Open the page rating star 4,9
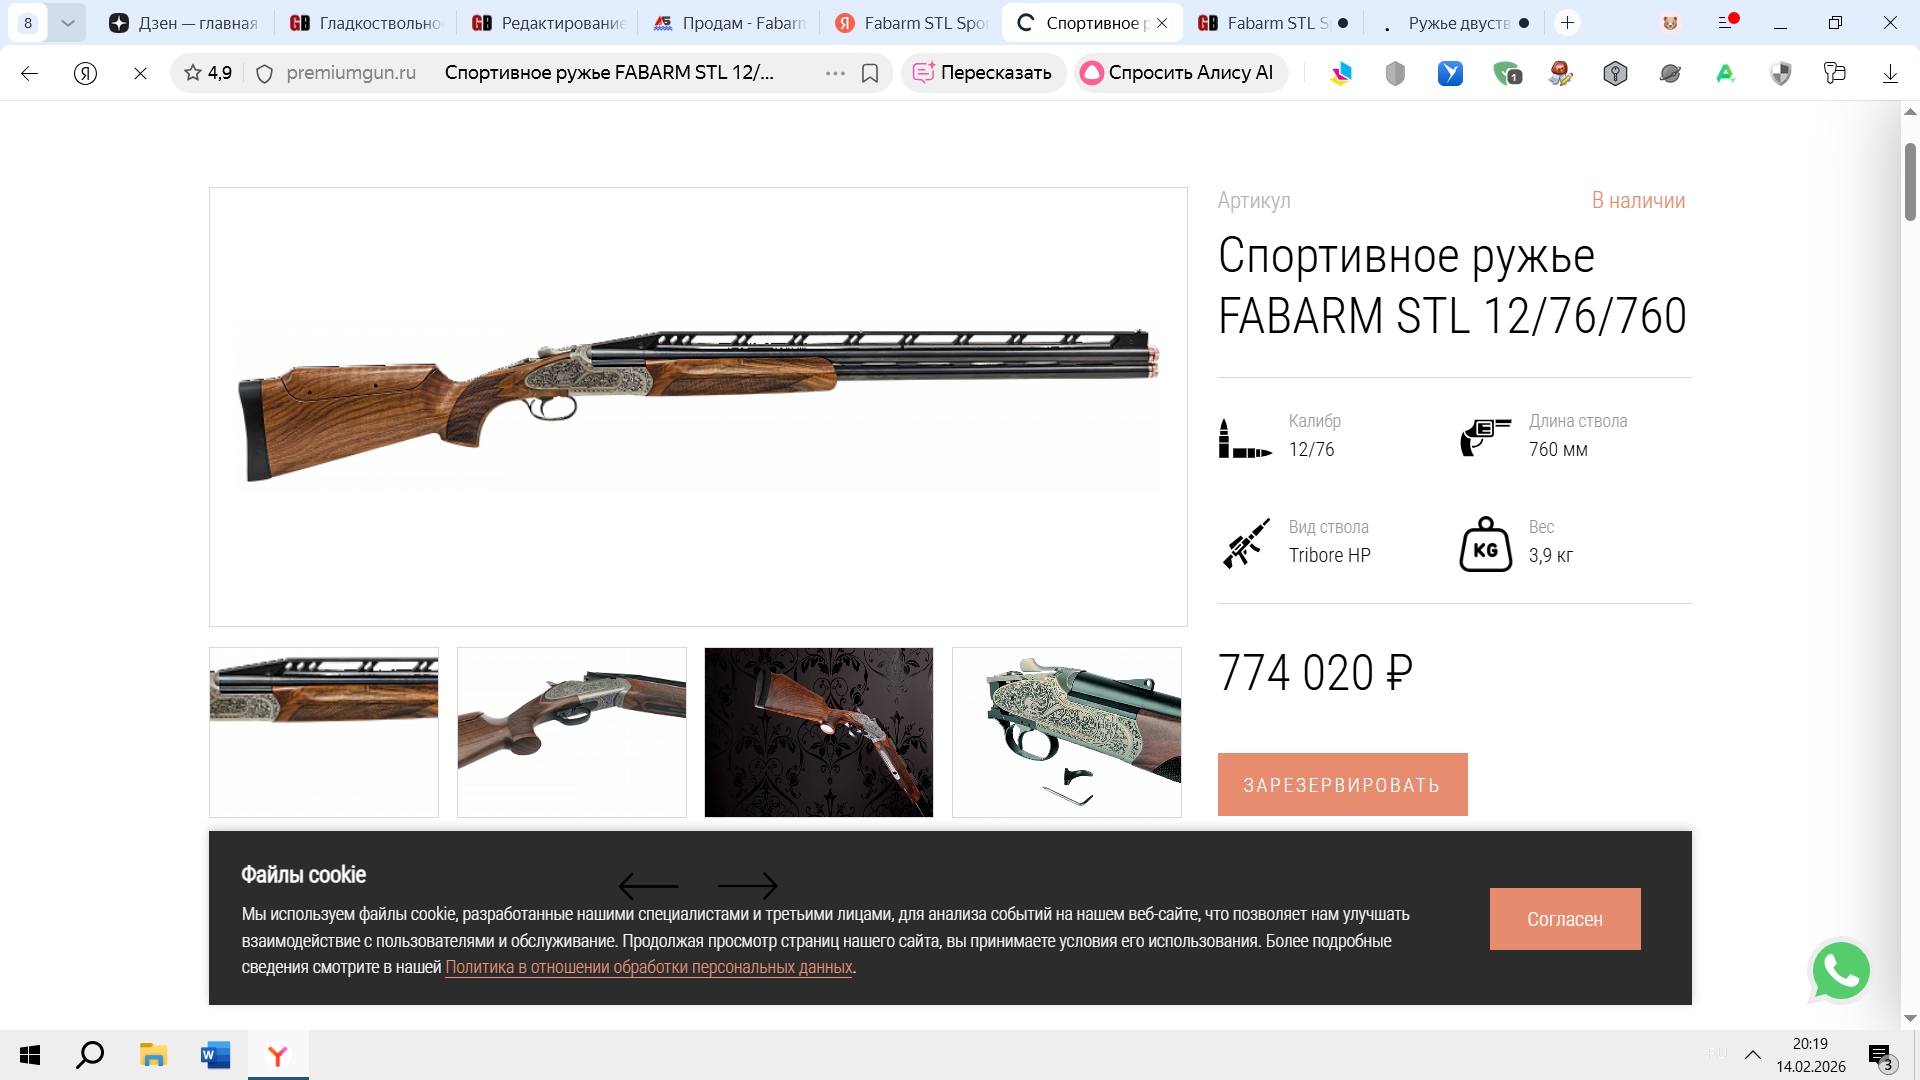This screenshot has width=1920, height=1080. click(x=208, y=73)
